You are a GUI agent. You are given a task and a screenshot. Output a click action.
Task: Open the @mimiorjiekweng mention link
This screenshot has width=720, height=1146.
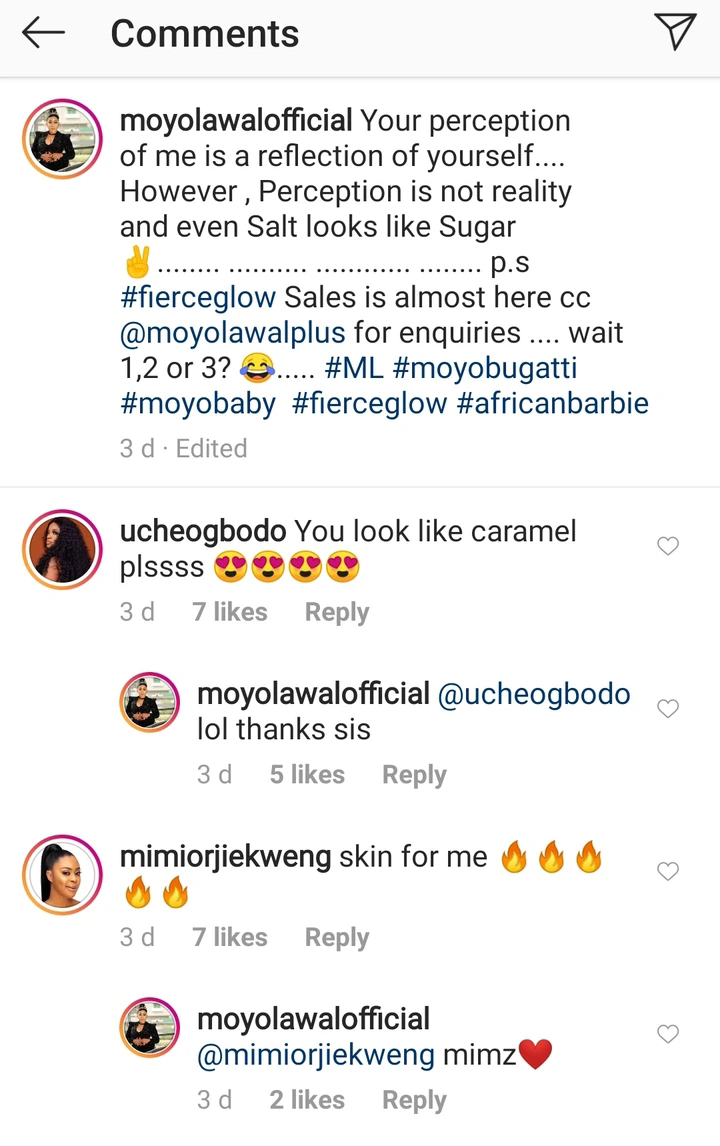(316, 1055)
